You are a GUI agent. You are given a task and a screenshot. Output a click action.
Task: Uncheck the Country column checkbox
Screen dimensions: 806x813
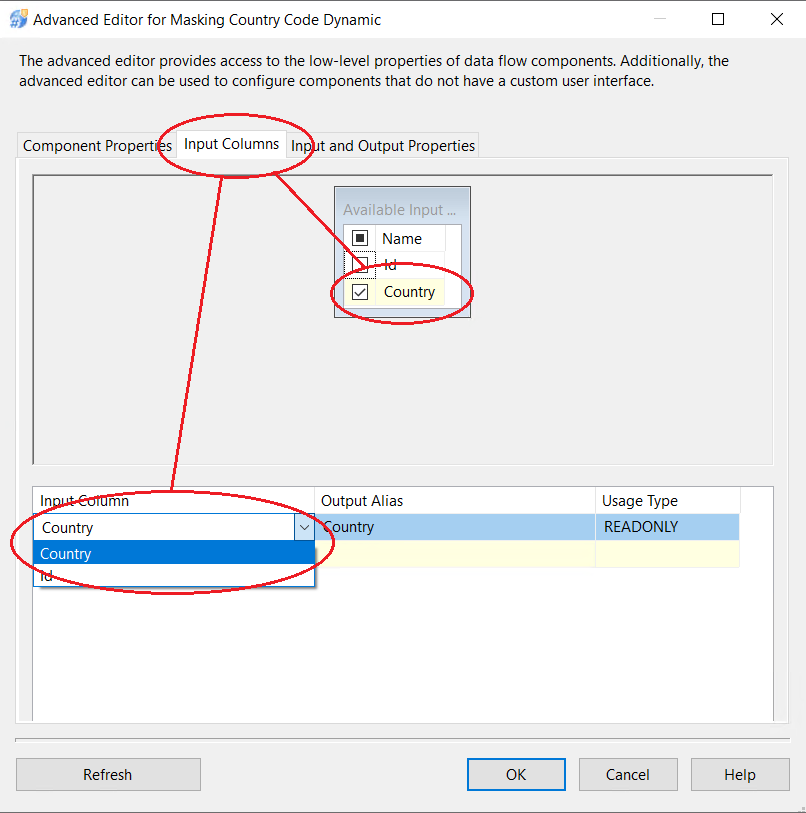click(360, 292)
